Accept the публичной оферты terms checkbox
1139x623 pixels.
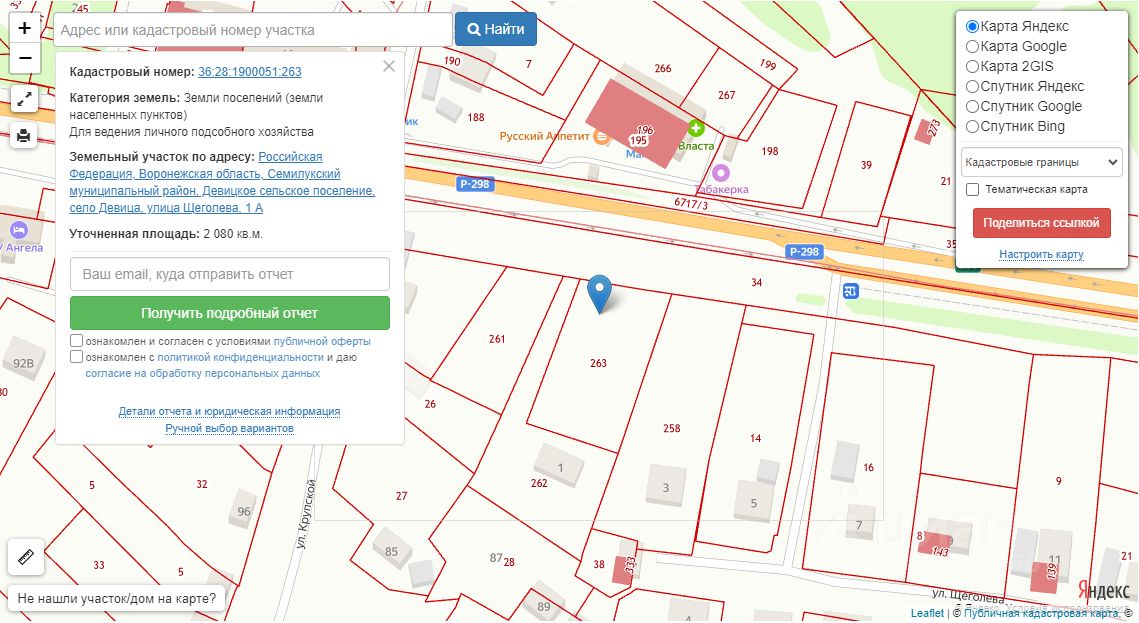point(77,340)
